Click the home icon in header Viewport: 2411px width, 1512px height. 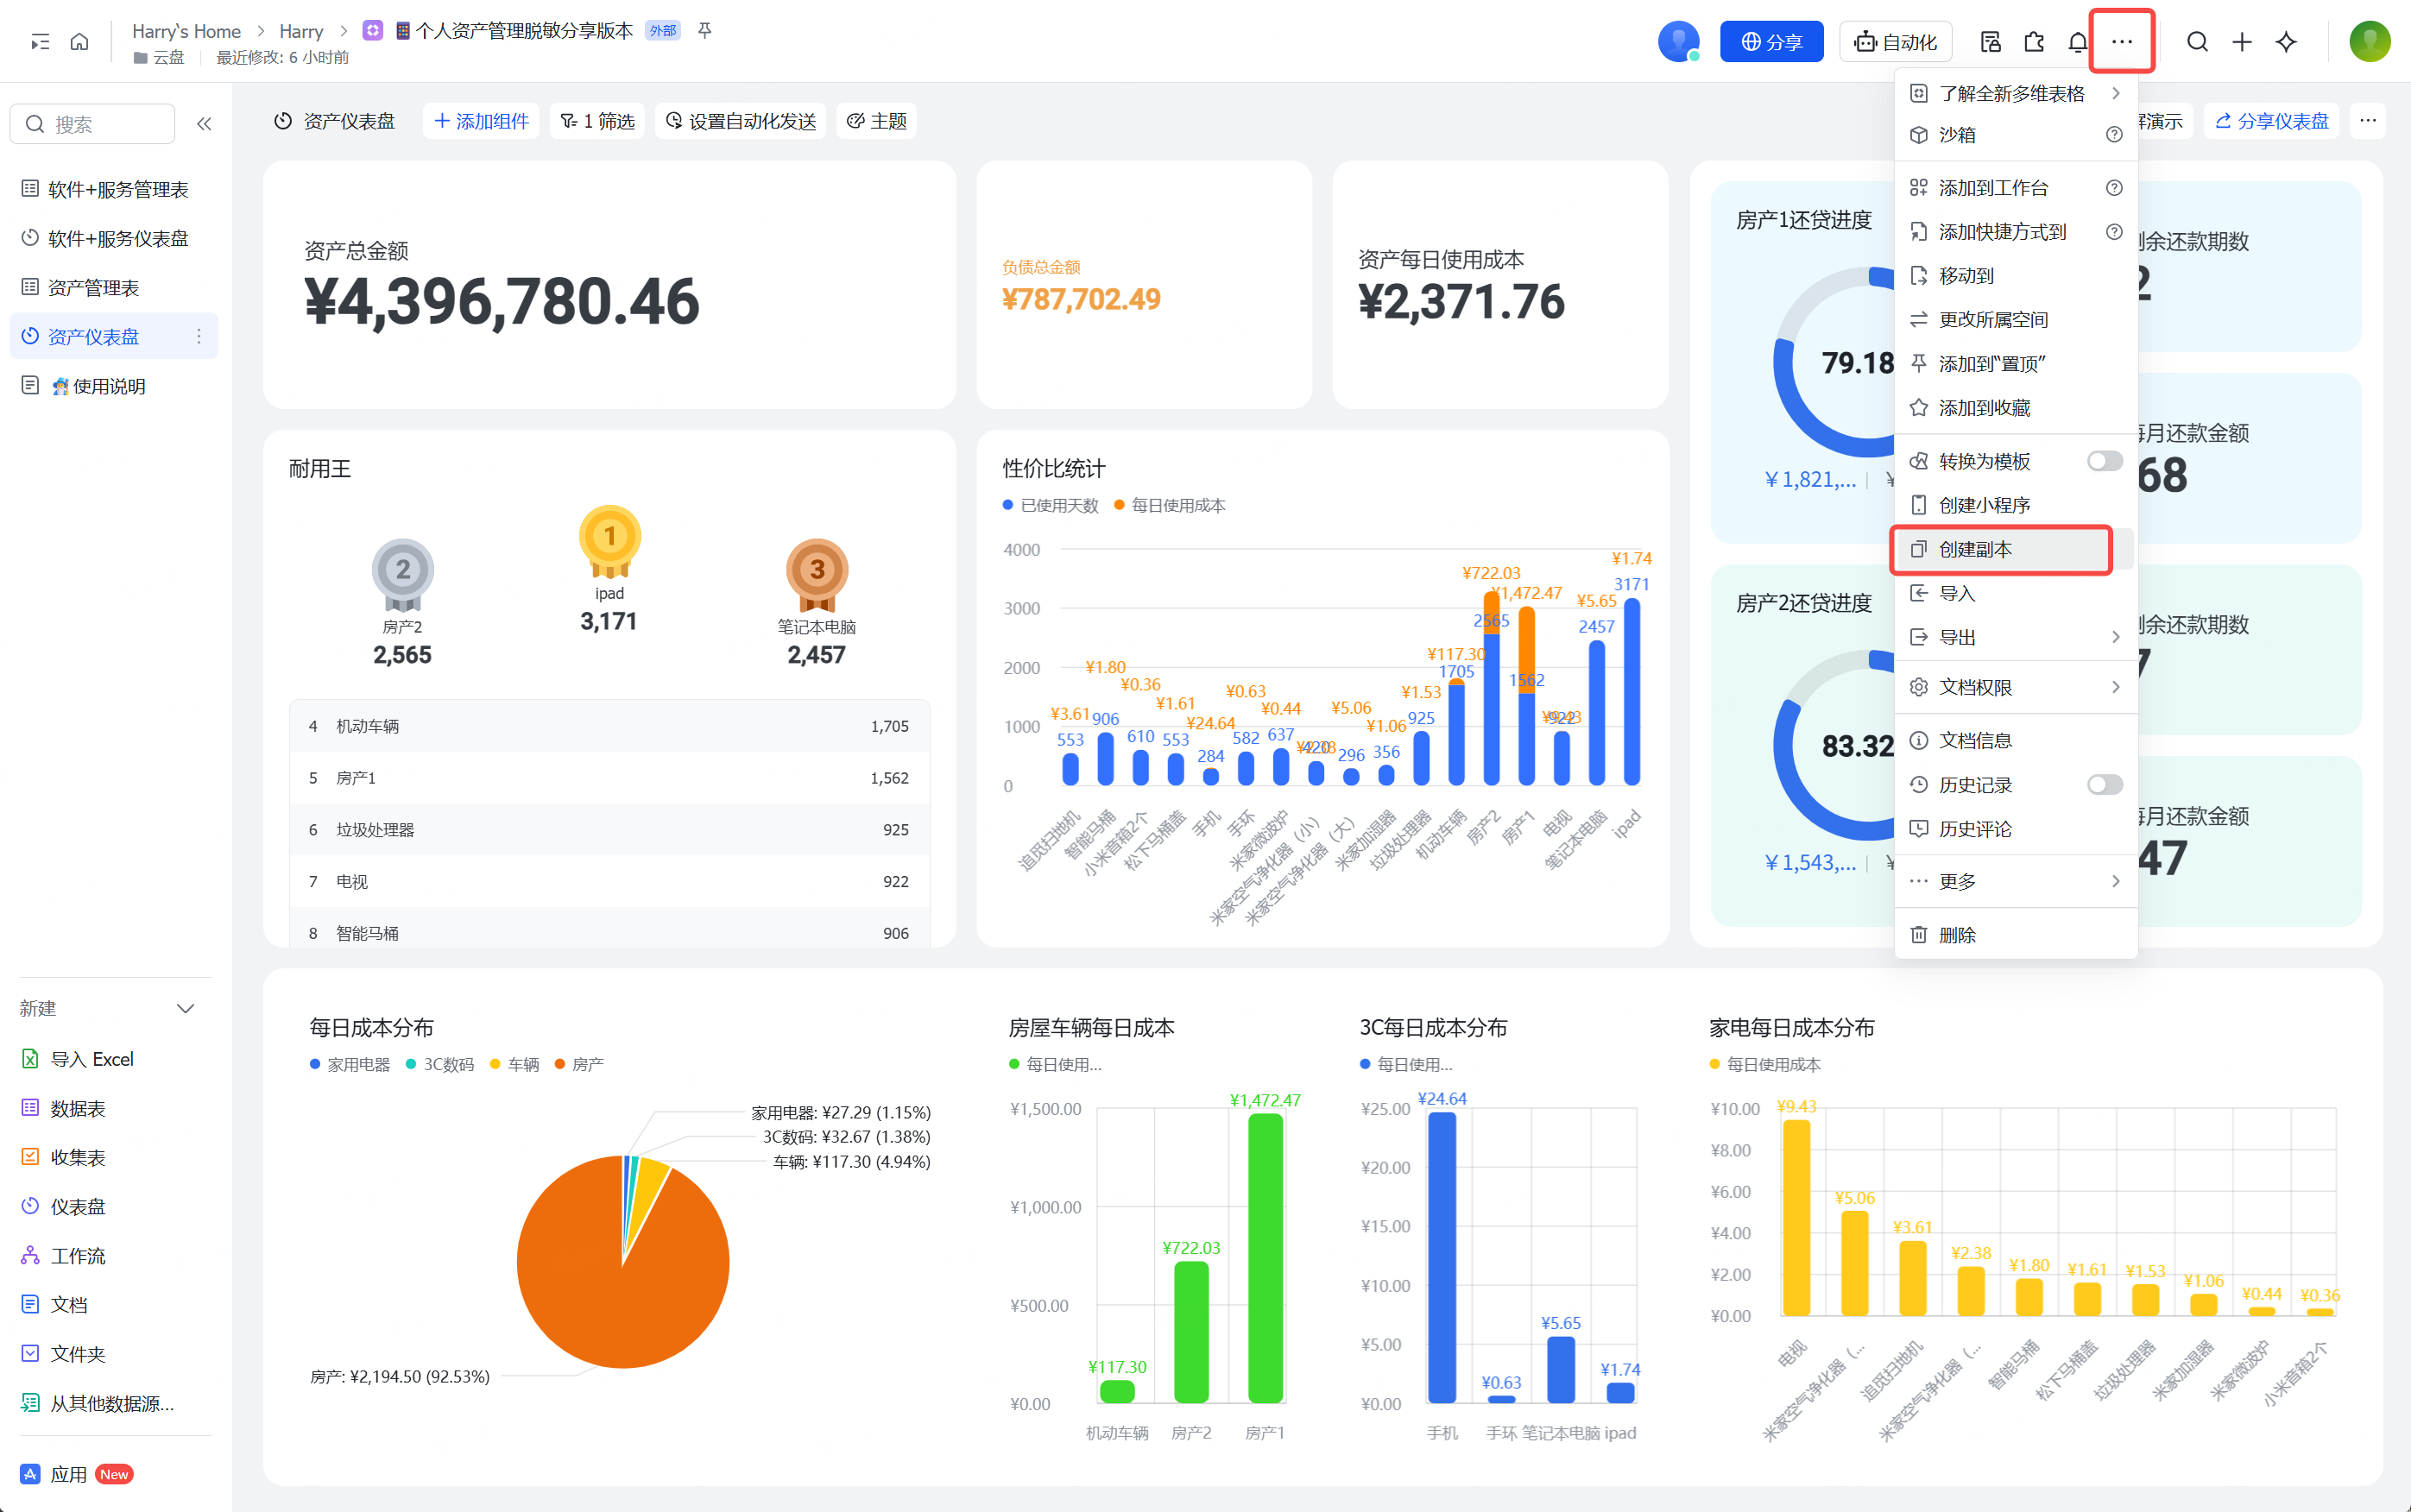click(79, 42)
